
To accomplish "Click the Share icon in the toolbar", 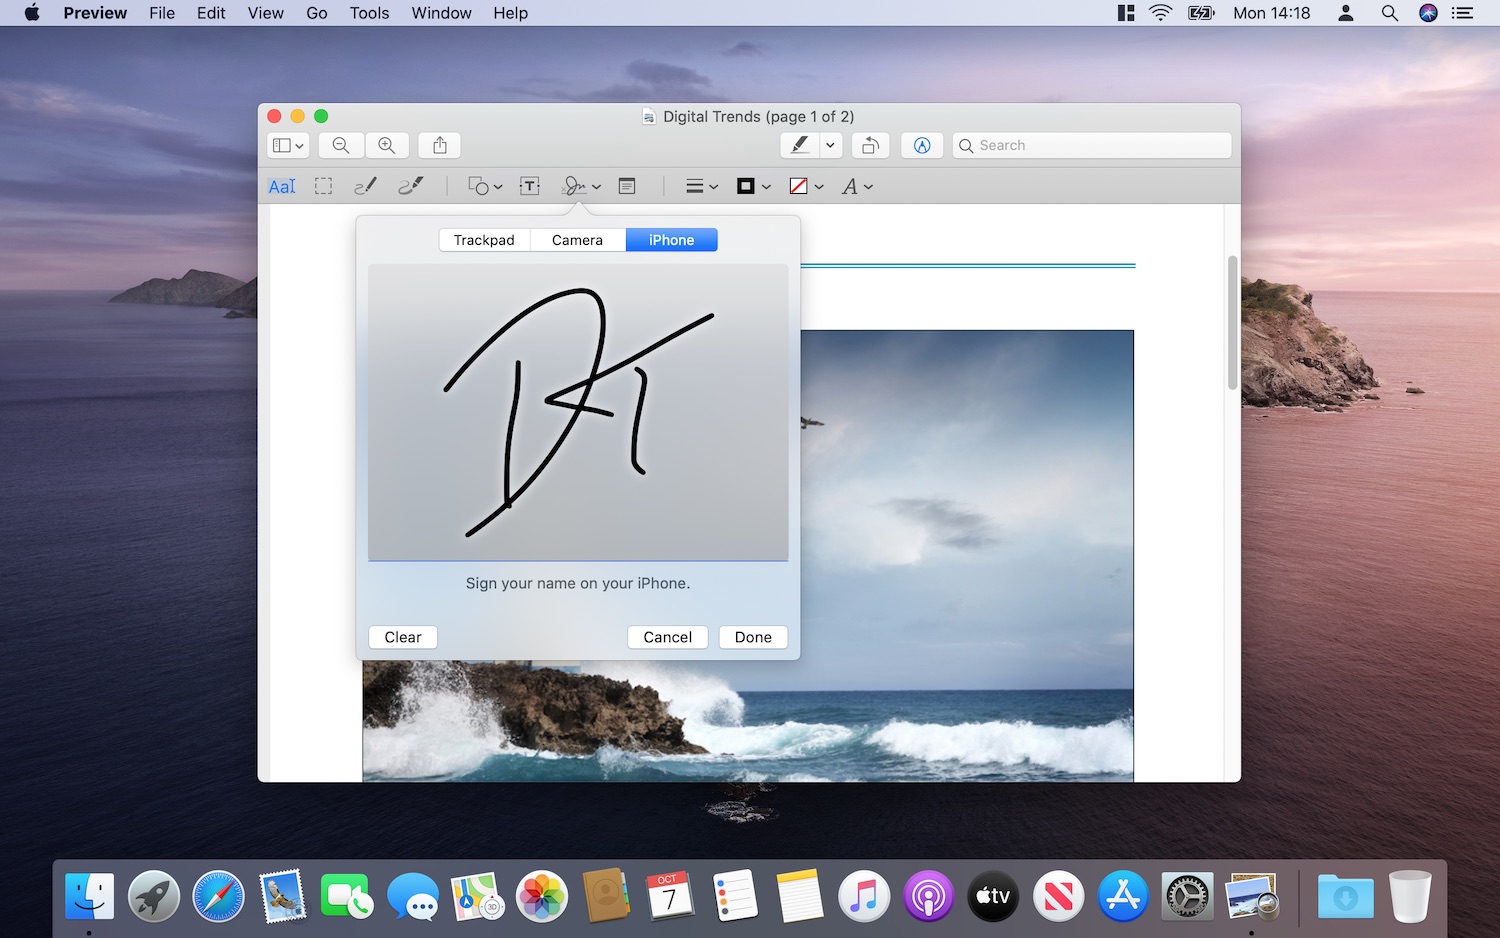I will [439, 145].
